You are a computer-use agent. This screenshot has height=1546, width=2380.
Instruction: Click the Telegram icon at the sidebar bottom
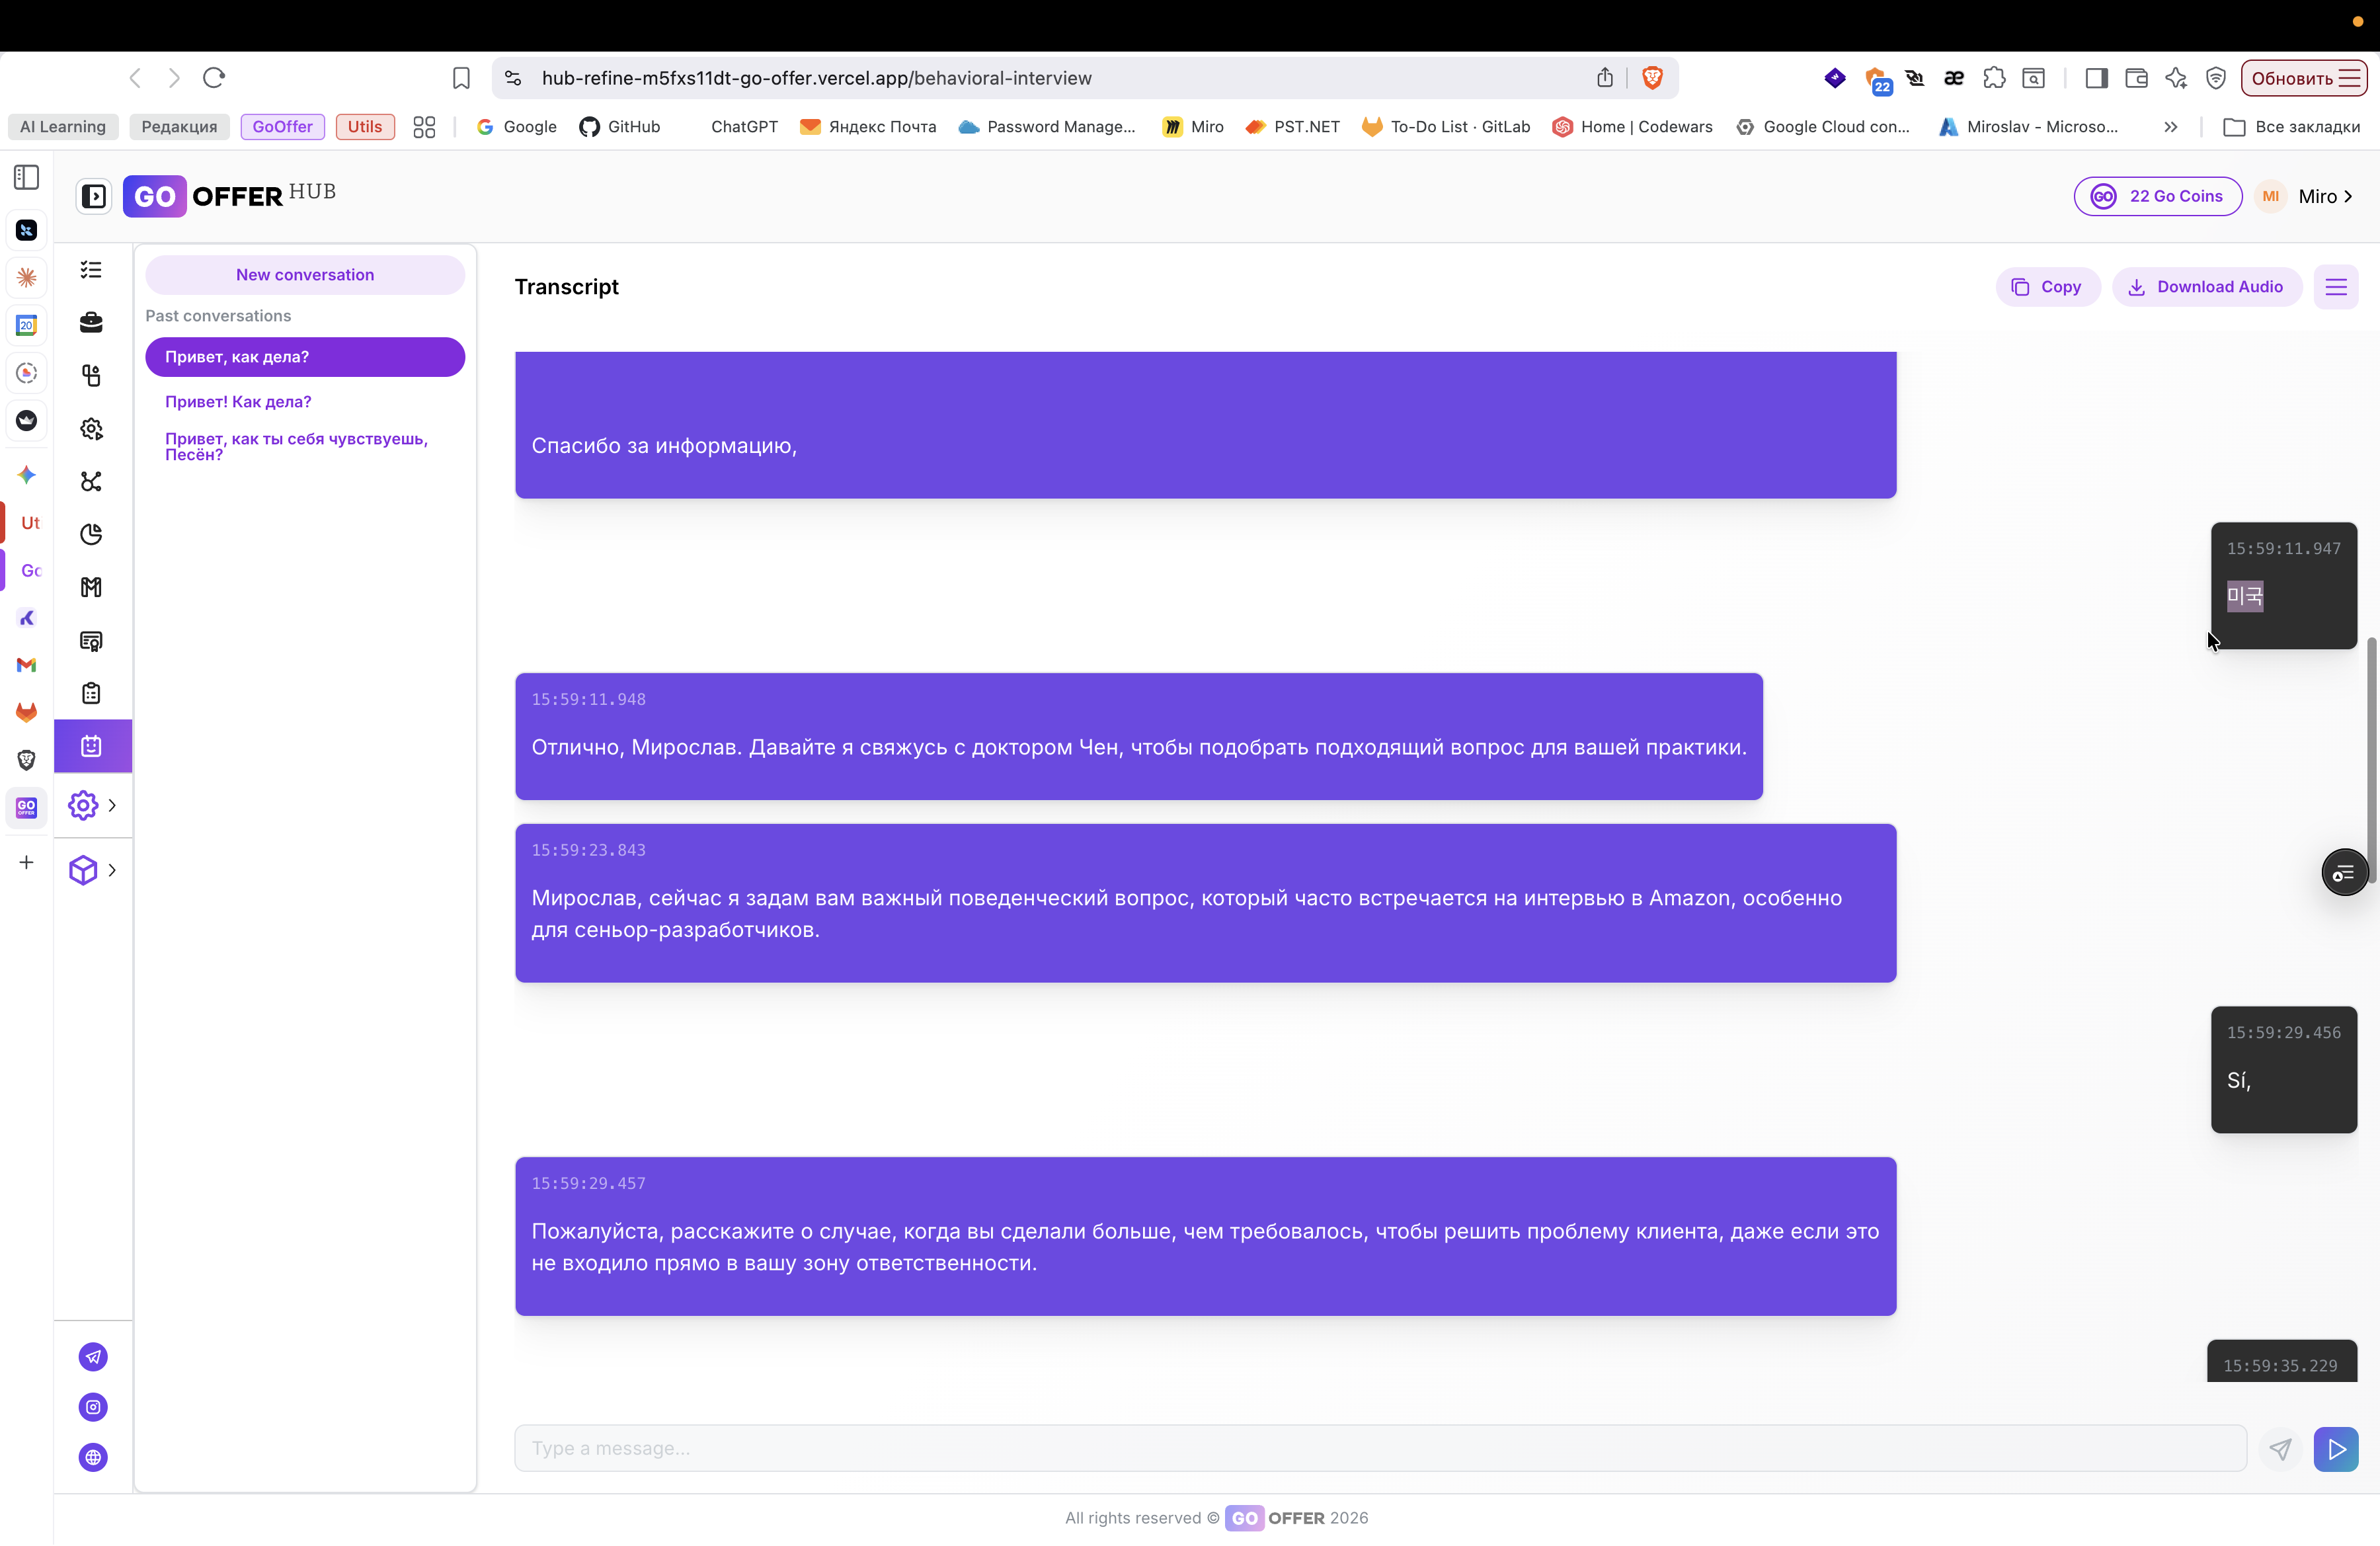coord(93,1357)
